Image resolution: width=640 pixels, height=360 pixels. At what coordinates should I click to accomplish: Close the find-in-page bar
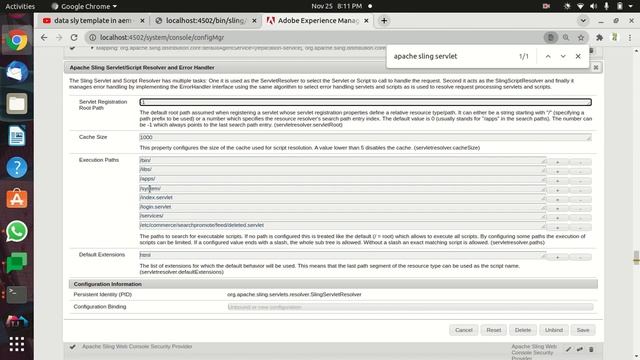[578, 56]
